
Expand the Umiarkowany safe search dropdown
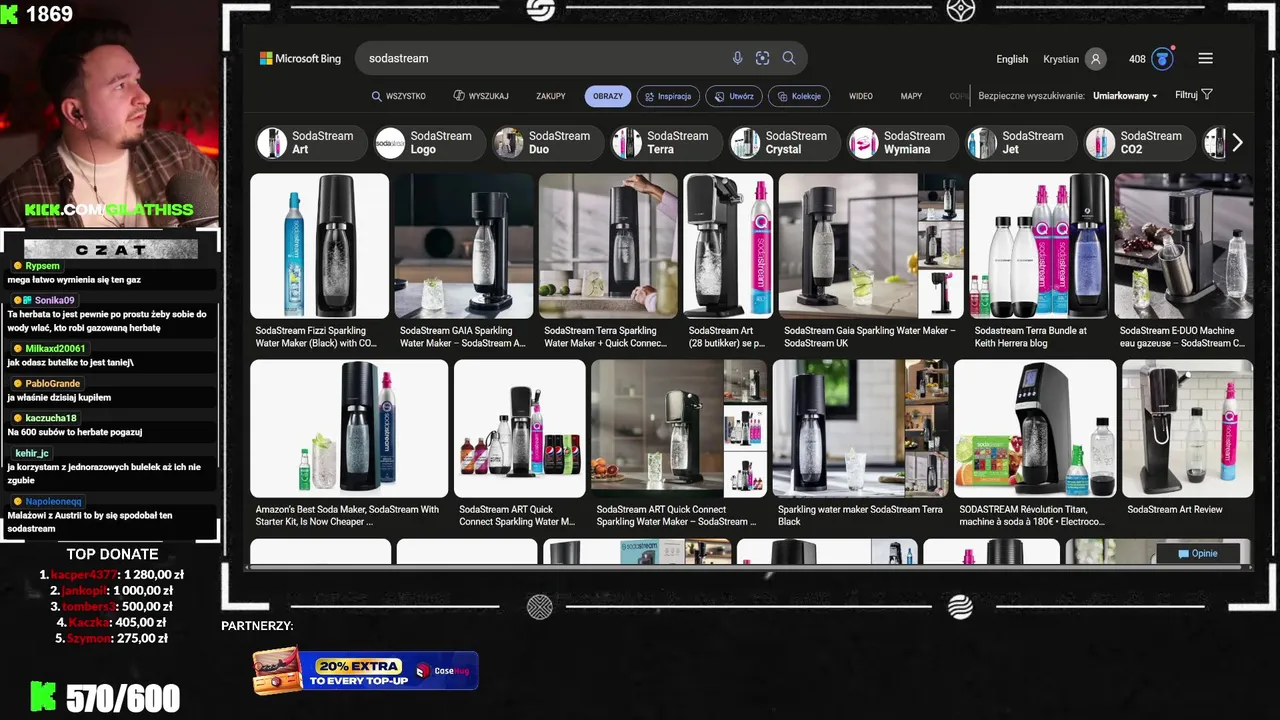point(1125,96)
